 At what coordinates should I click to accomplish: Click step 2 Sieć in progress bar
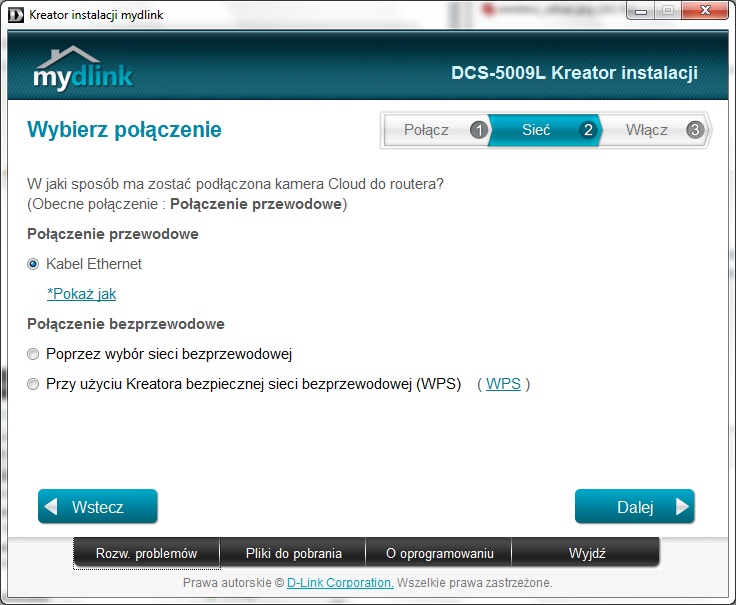point(544,130)
